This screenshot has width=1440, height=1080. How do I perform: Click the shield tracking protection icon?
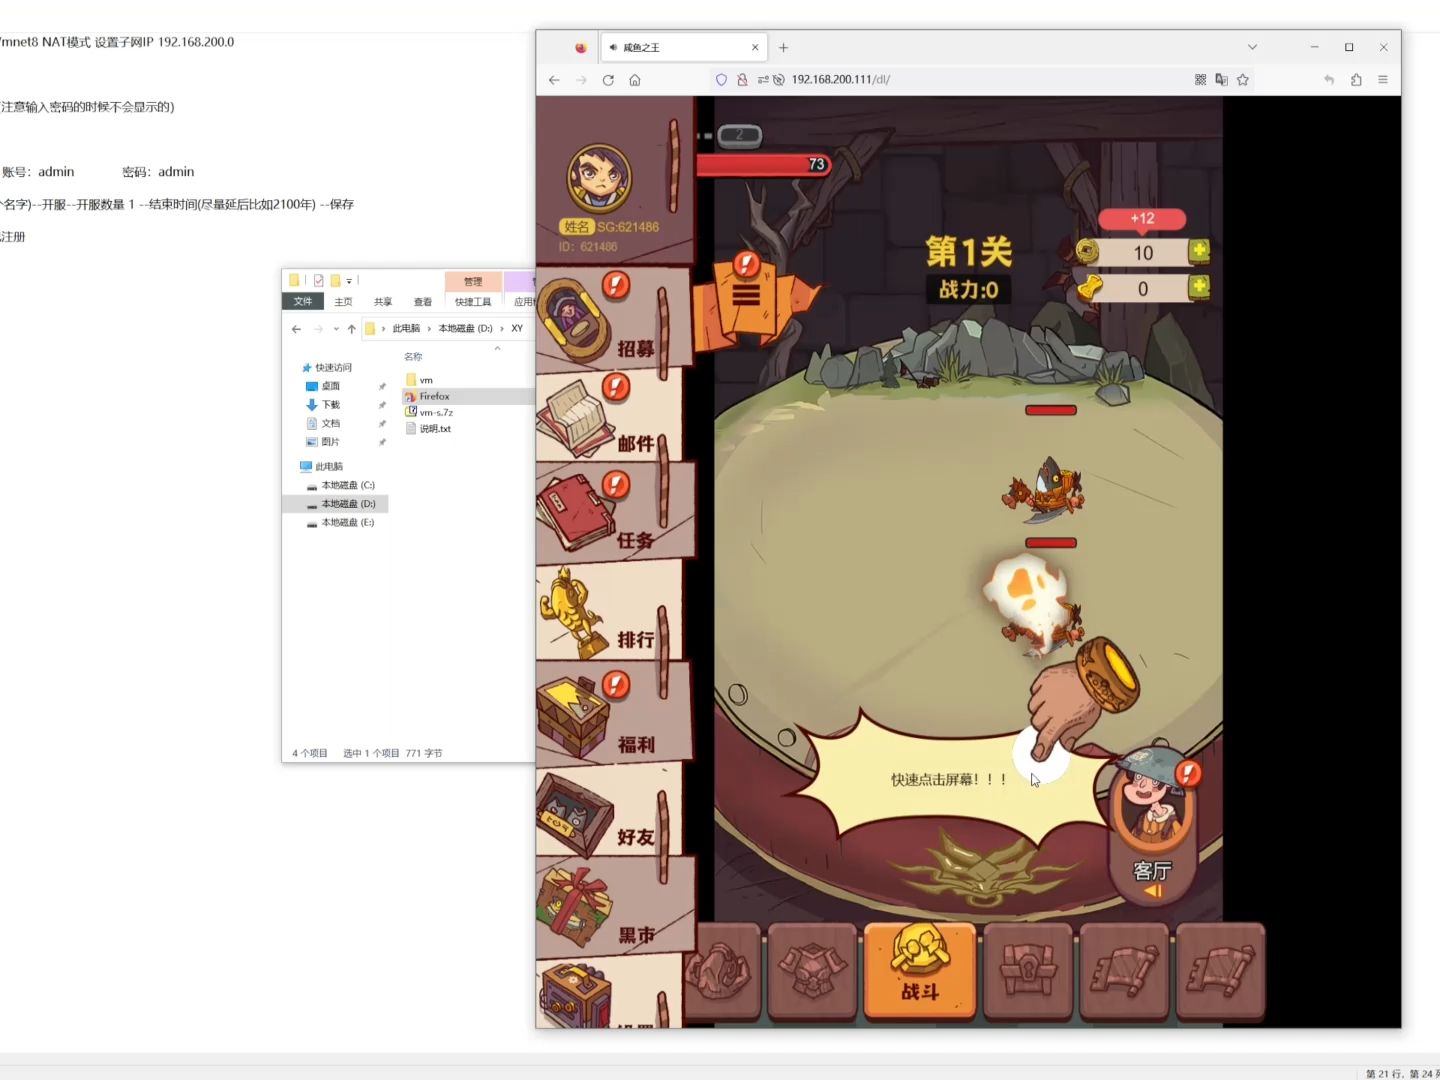[x=721, y=80]
